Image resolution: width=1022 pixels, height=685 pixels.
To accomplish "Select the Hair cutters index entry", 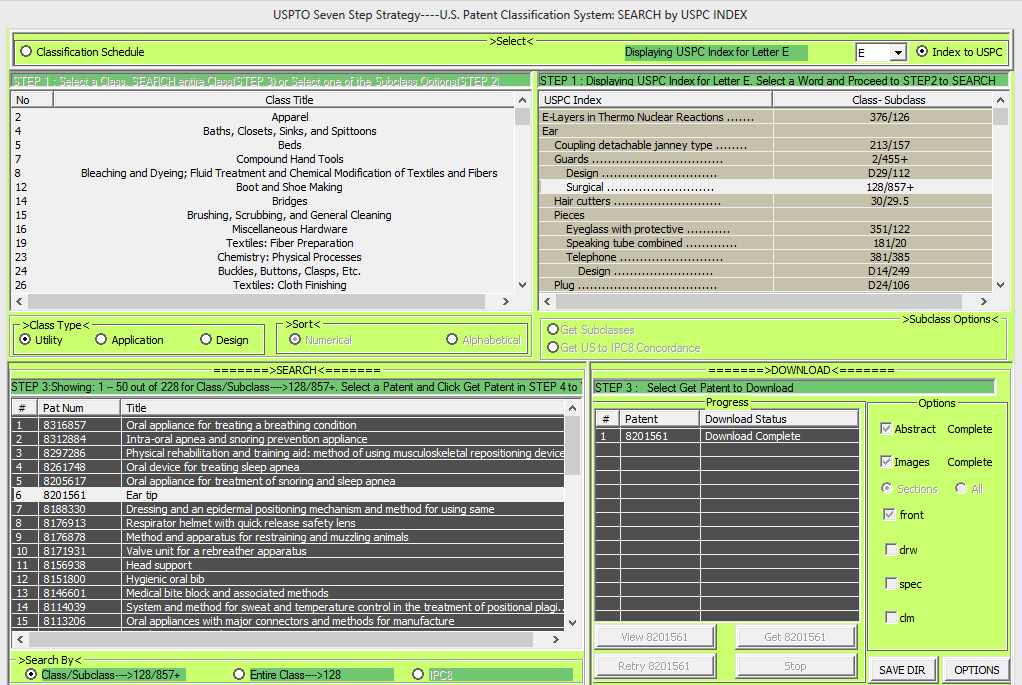I will point(766,201).
